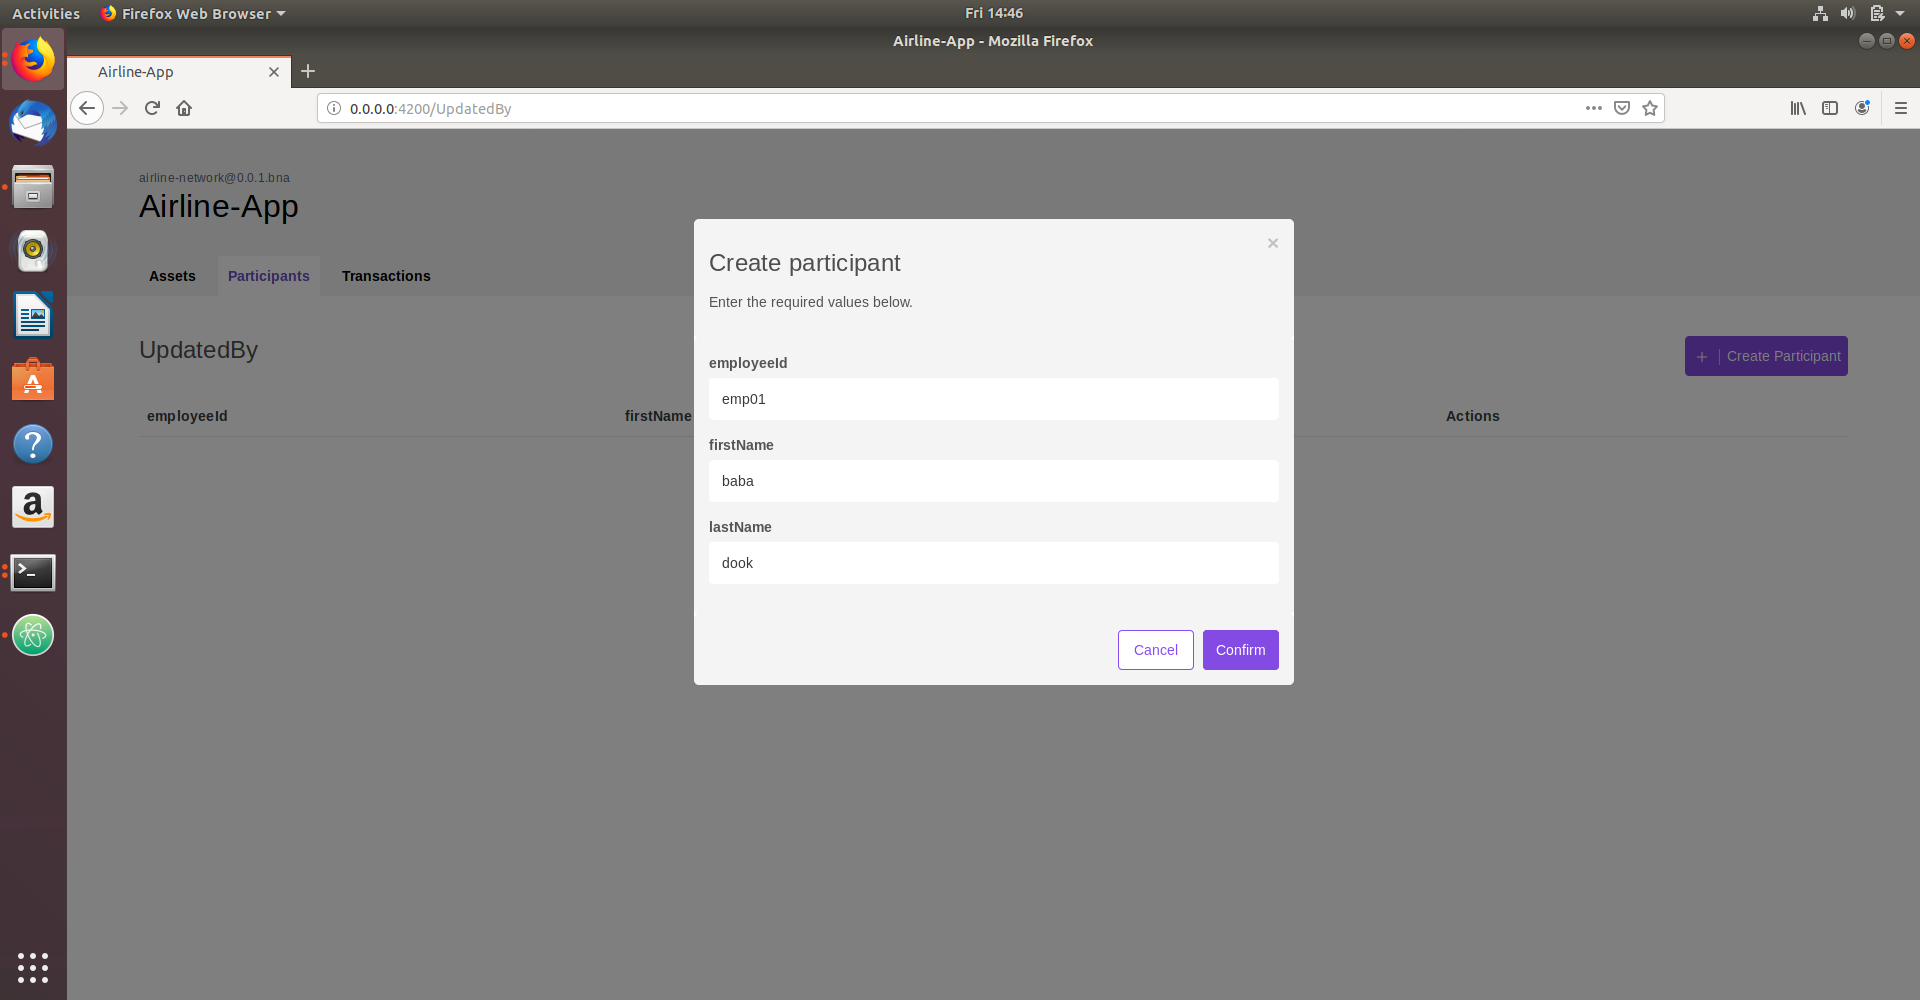1920x1000 pixels.
Task: Cancel the Create participant dialog
Action: pyautogui.click(x=1155, y=650)
